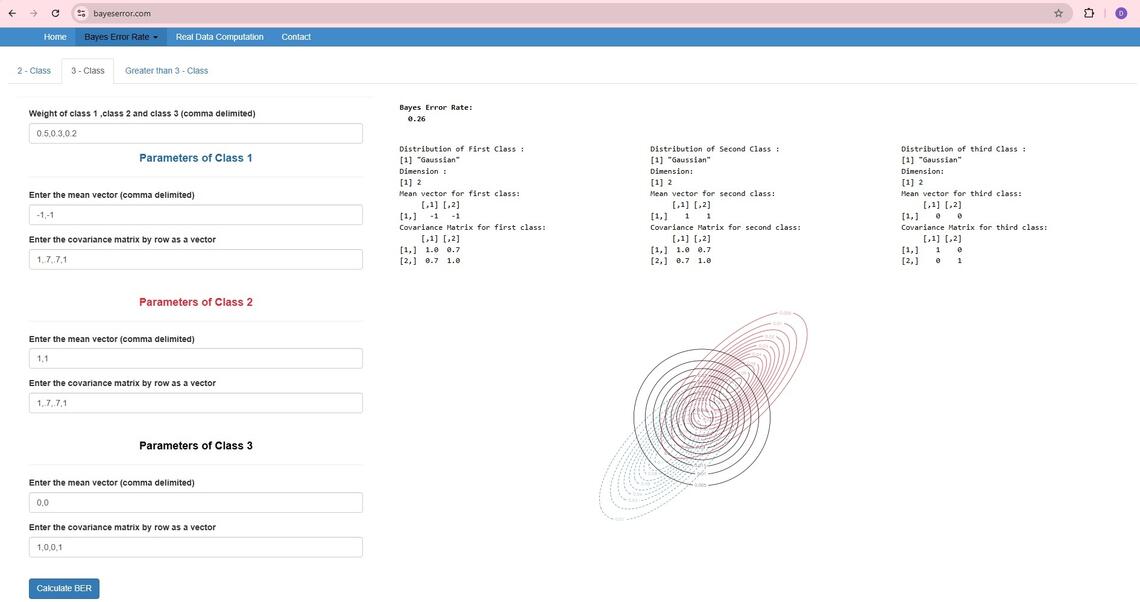Open the browser extensions puzzle icon
1140x602 pixels.
[1089, 13]
